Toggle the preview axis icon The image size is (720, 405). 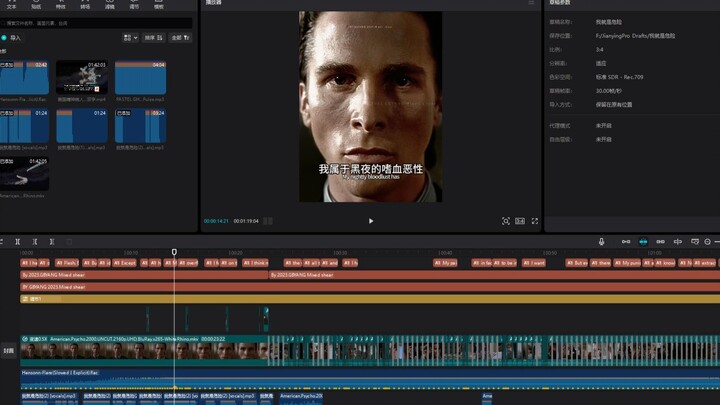pyautogui.click(x=678, y=242)
